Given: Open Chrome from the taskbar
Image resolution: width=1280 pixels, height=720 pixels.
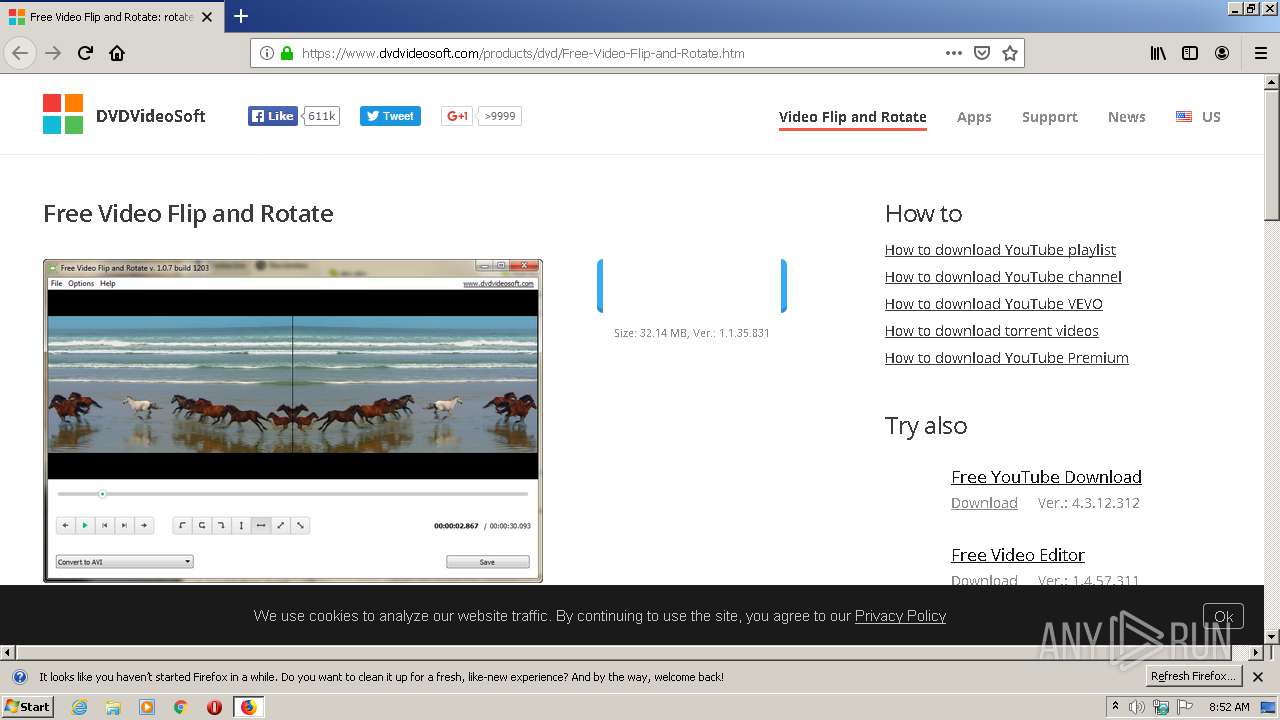Looking at the screenshot, I should click(181, 707).
